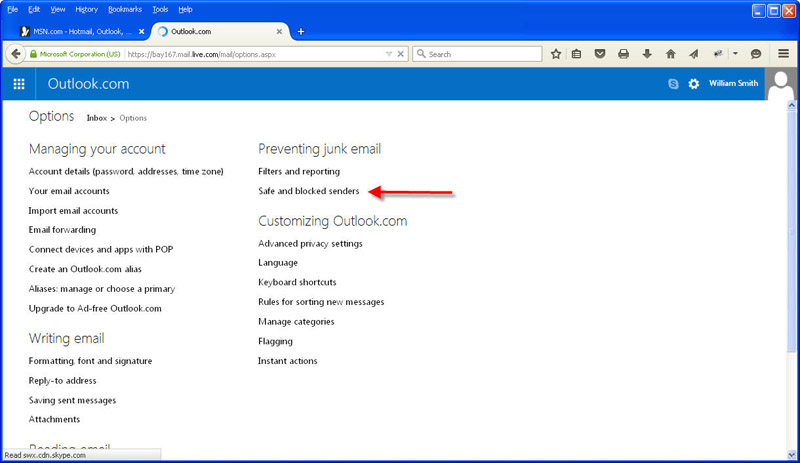This screenshot has width=800, height=463.
Task: Select the Outlook.com tab
Action: click(x=220, y=32)
